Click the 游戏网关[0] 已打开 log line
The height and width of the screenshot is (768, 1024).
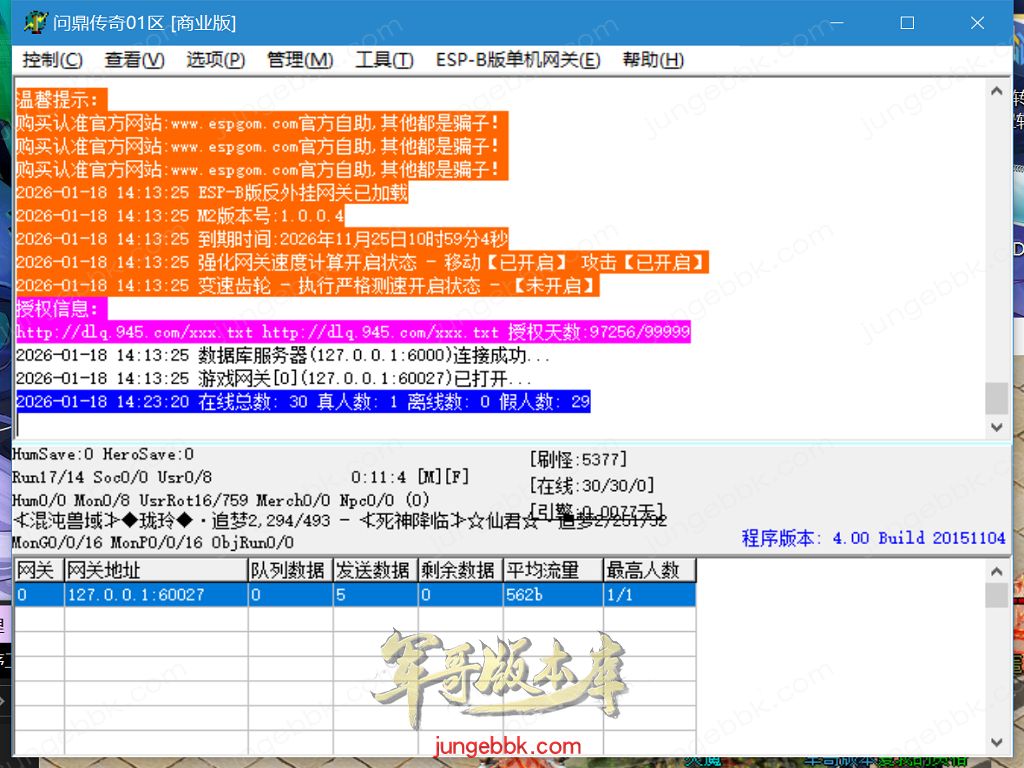(274, 378)
